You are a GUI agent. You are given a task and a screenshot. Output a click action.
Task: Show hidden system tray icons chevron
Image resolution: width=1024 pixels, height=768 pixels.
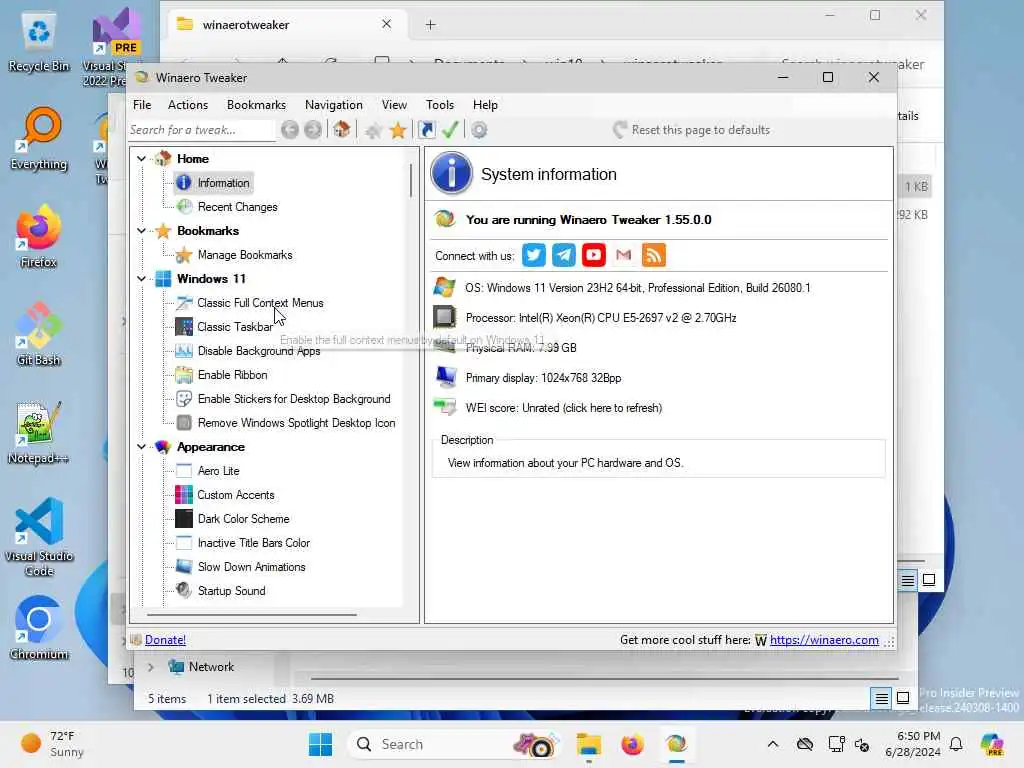tap(773, 744)
